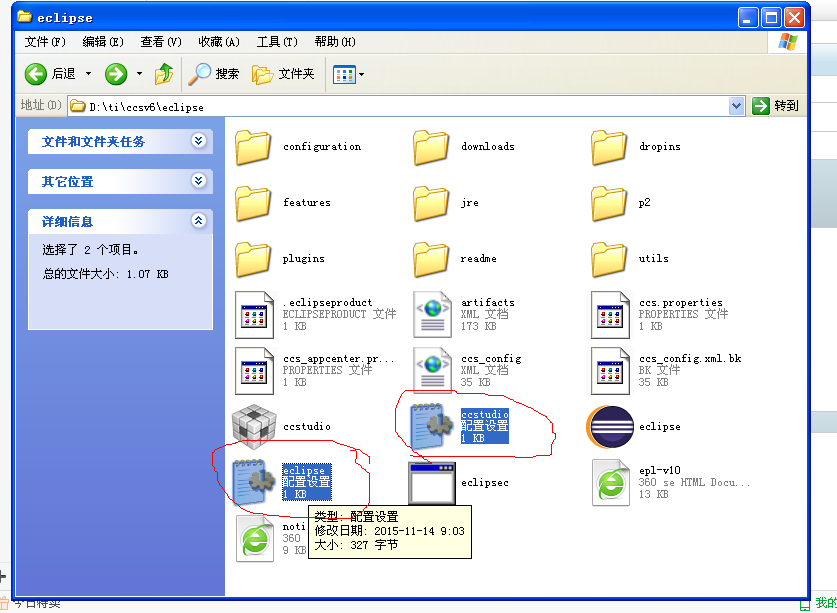The image size is (837, 613).
Task: Select the epl-v10 HTML document icon
Action: click(611, 483)
